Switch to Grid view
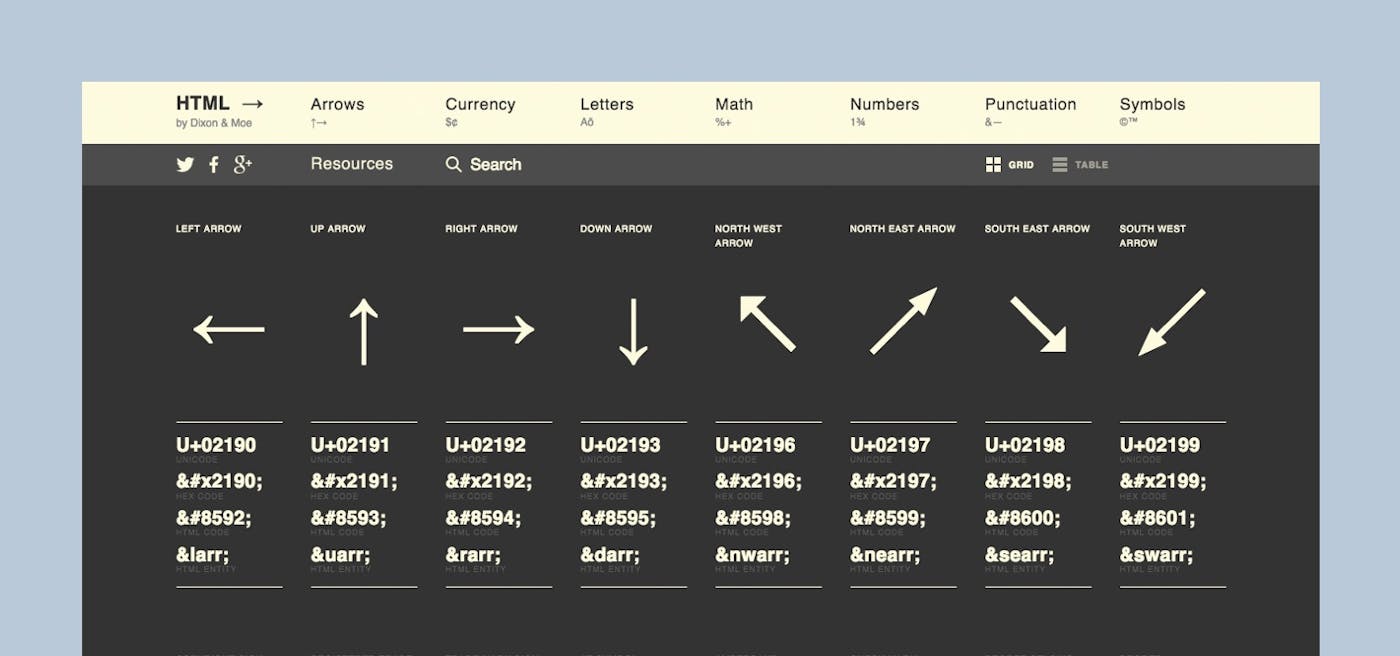Image resolution: width=1400 pixels, height=656 pixels. coord(1010,164)
